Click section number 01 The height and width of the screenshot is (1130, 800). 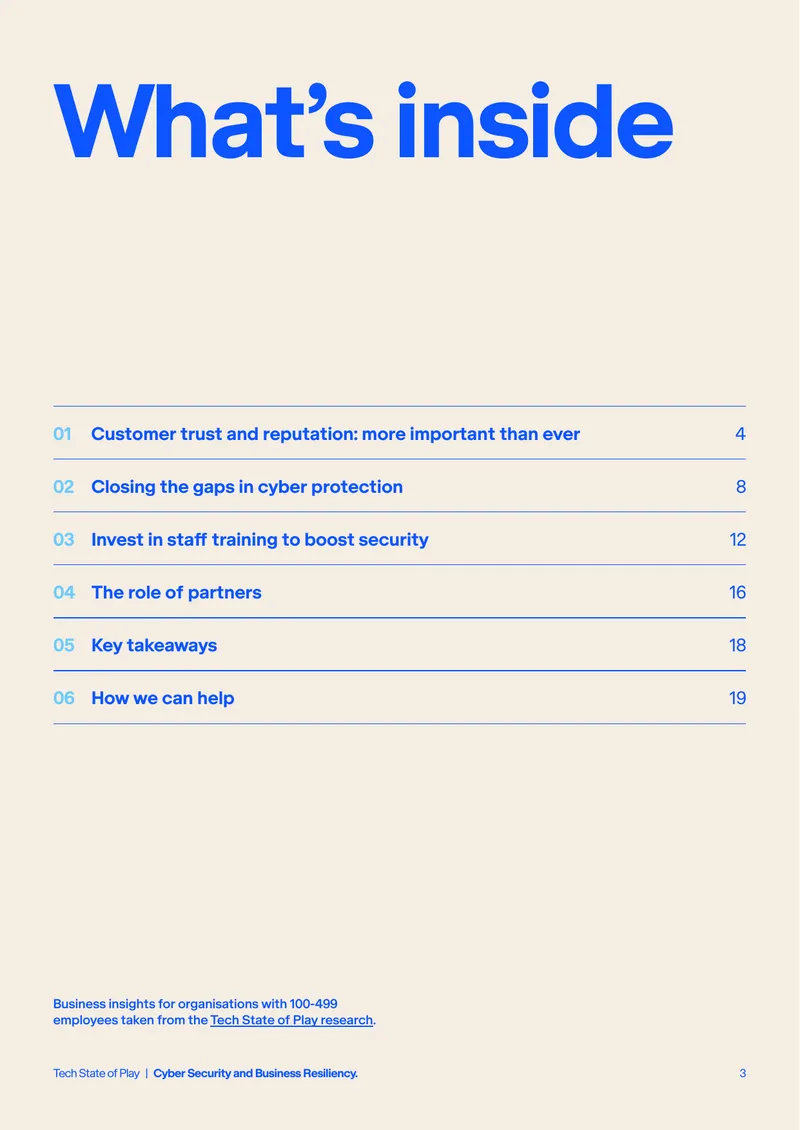(x=62, y=434)
